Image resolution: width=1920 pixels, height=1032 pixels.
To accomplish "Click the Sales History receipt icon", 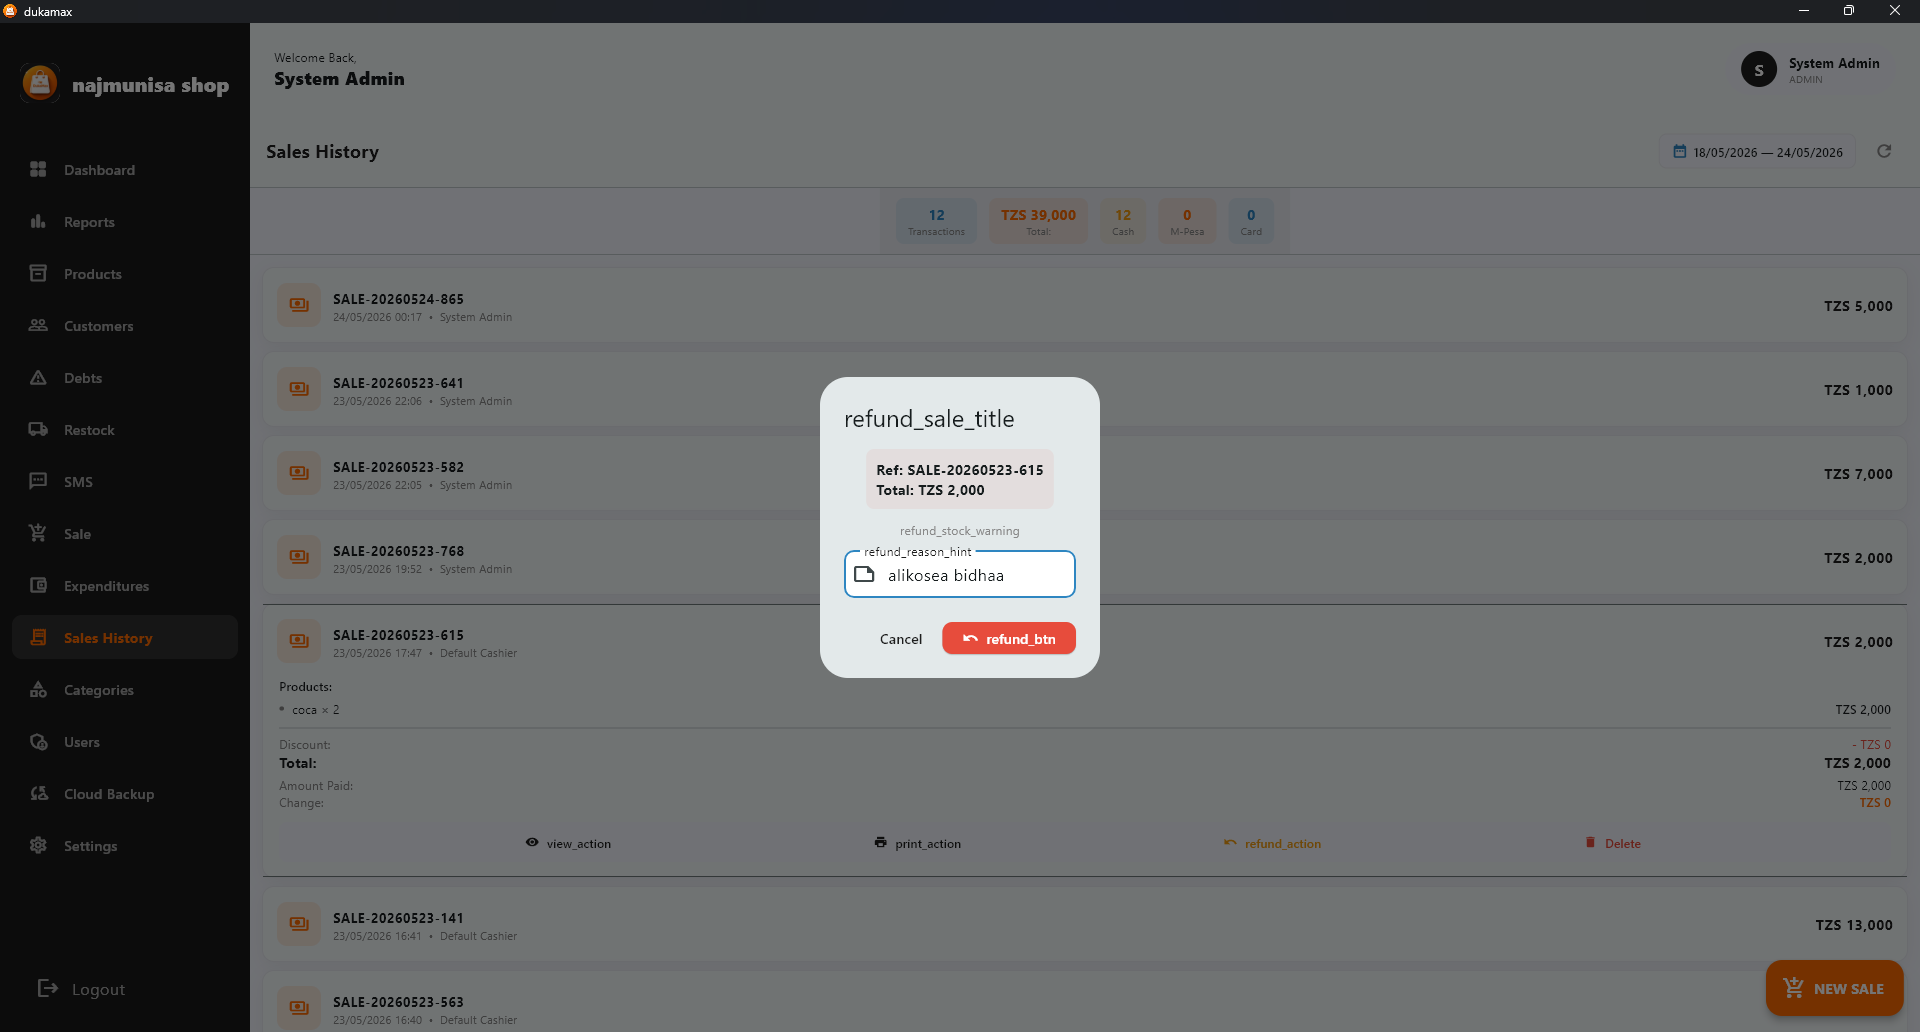I will click(38, 637).
